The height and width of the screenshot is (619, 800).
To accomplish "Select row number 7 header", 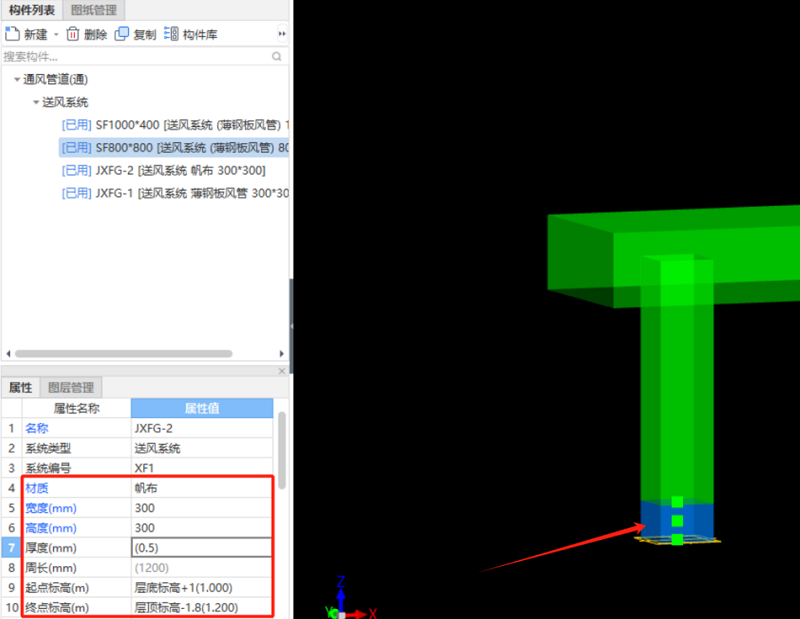I will 11,548.
